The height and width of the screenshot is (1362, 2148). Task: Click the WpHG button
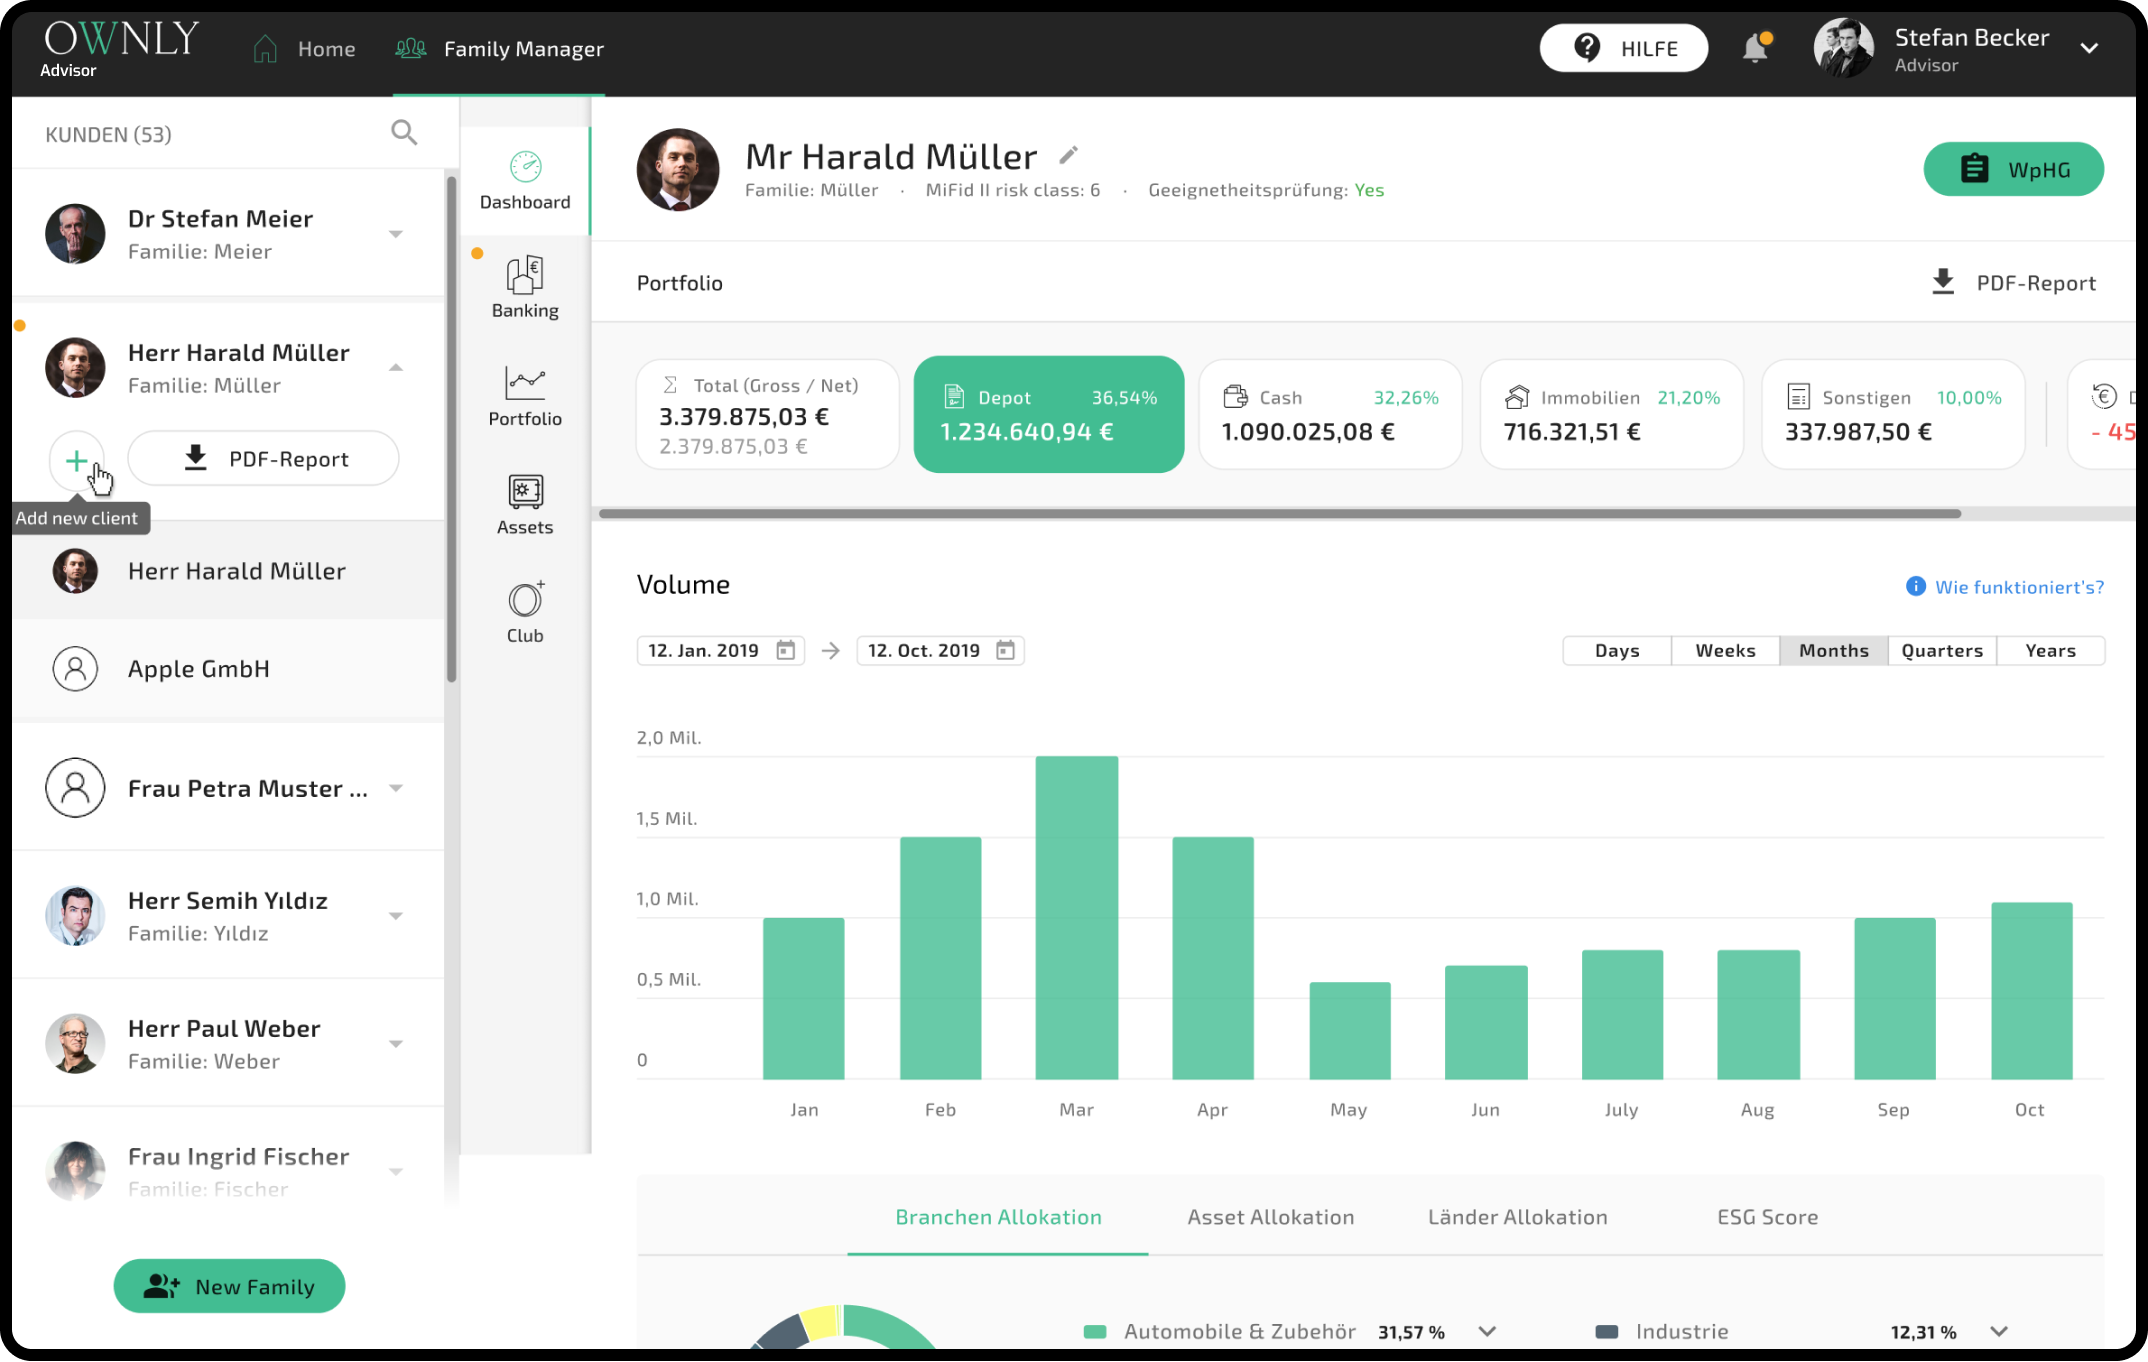2013,169
